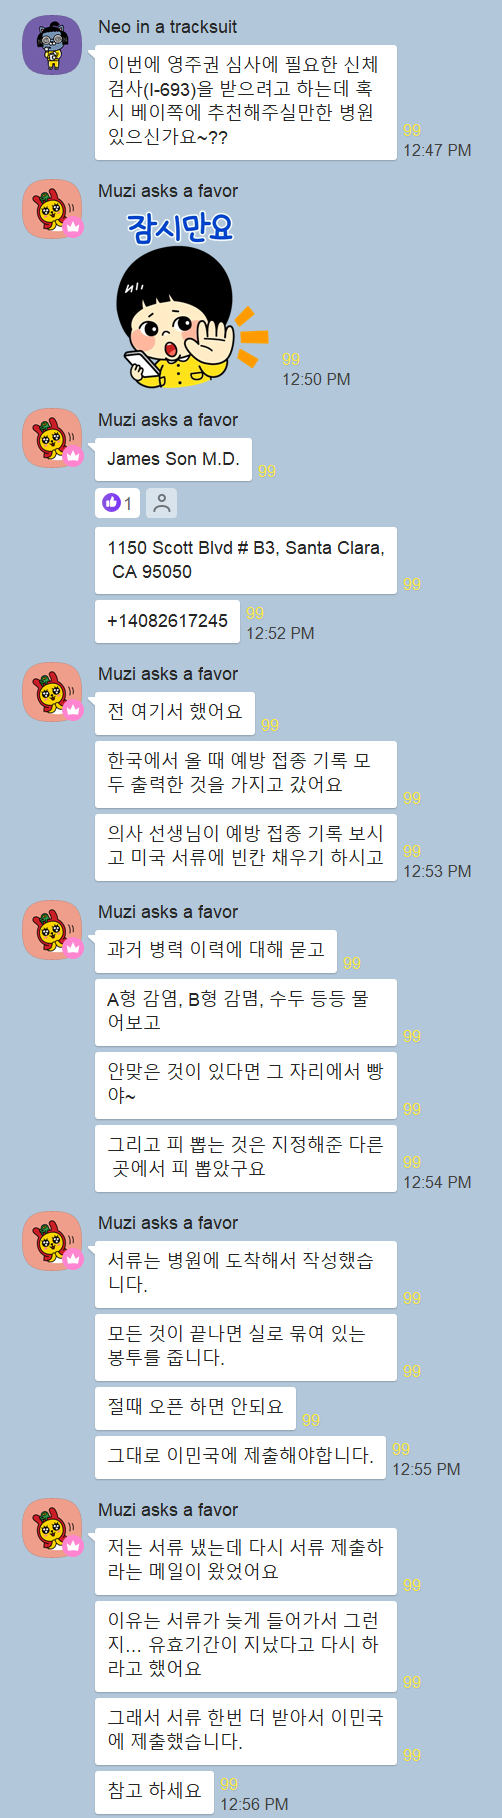This screenshot has width=502, height=1818.
Task: Click the thumbs-up reaction with count 1
Action: coord(117,503)
